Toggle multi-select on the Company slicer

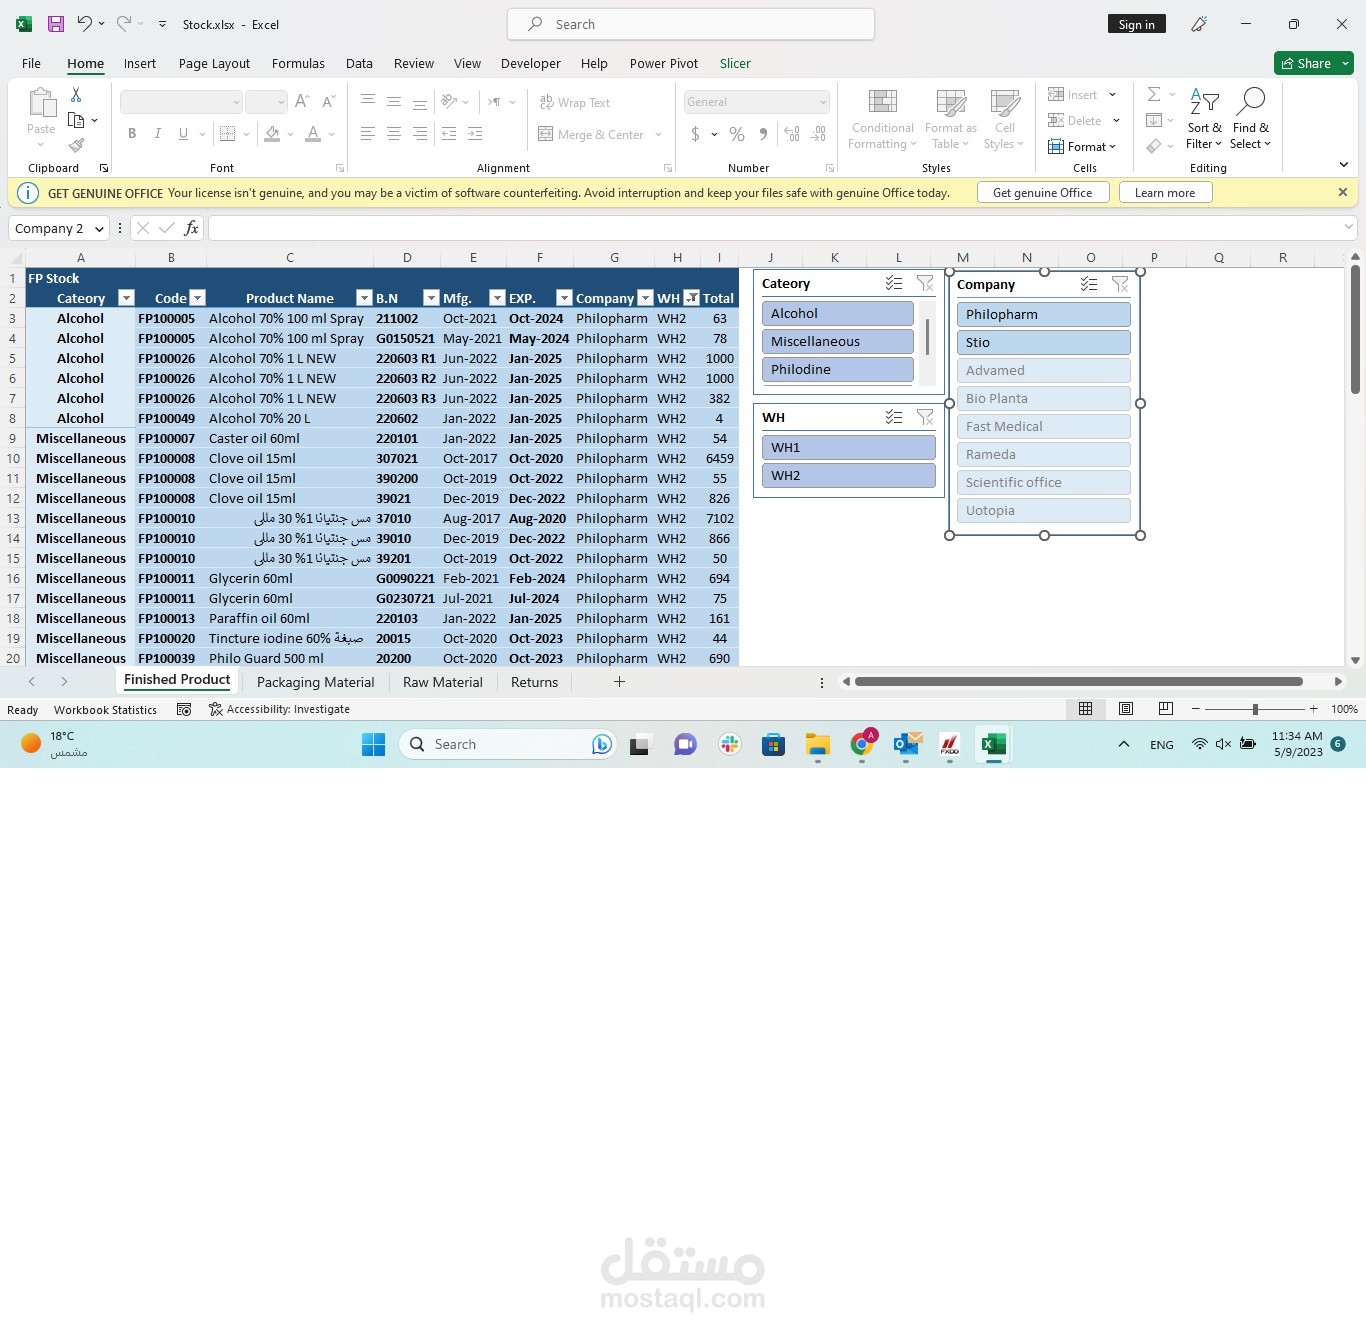coord(1089,285)
